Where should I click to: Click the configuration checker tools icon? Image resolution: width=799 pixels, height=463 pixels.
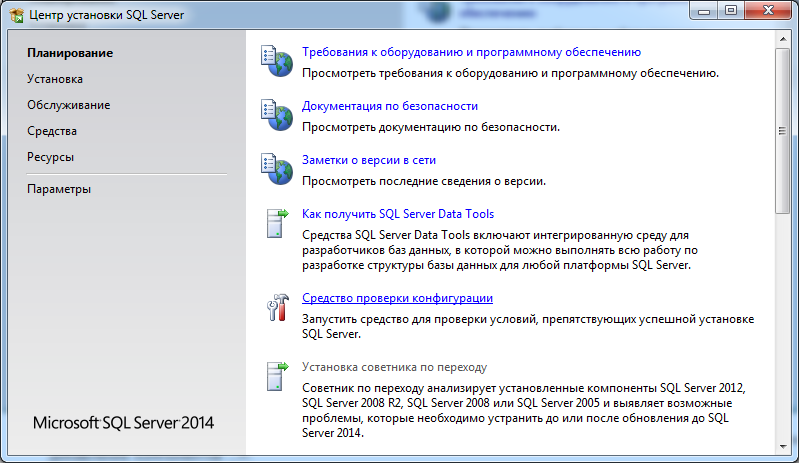[x=276, y=308]
